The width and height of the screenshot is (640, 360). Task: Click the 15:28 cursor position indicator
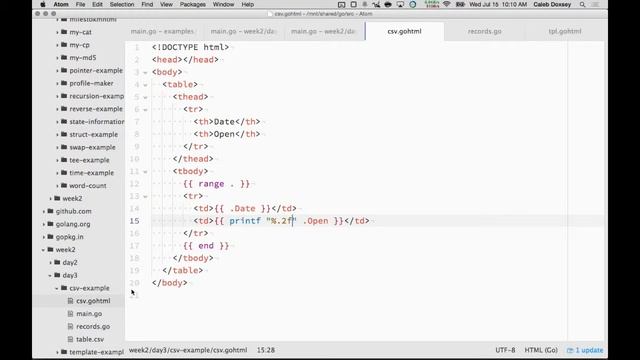click(x=266, y=350)
